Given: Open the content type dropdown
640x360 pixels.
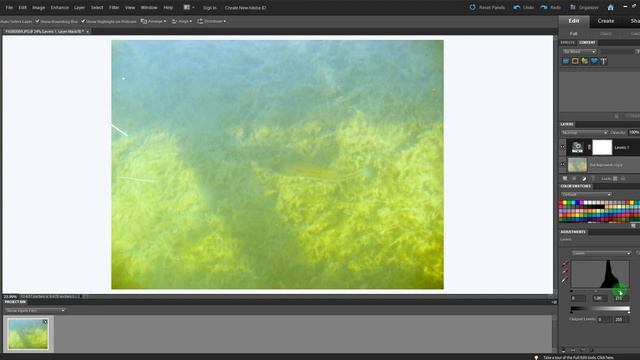Looking at the screenshot, I should (x=579, y=52).
